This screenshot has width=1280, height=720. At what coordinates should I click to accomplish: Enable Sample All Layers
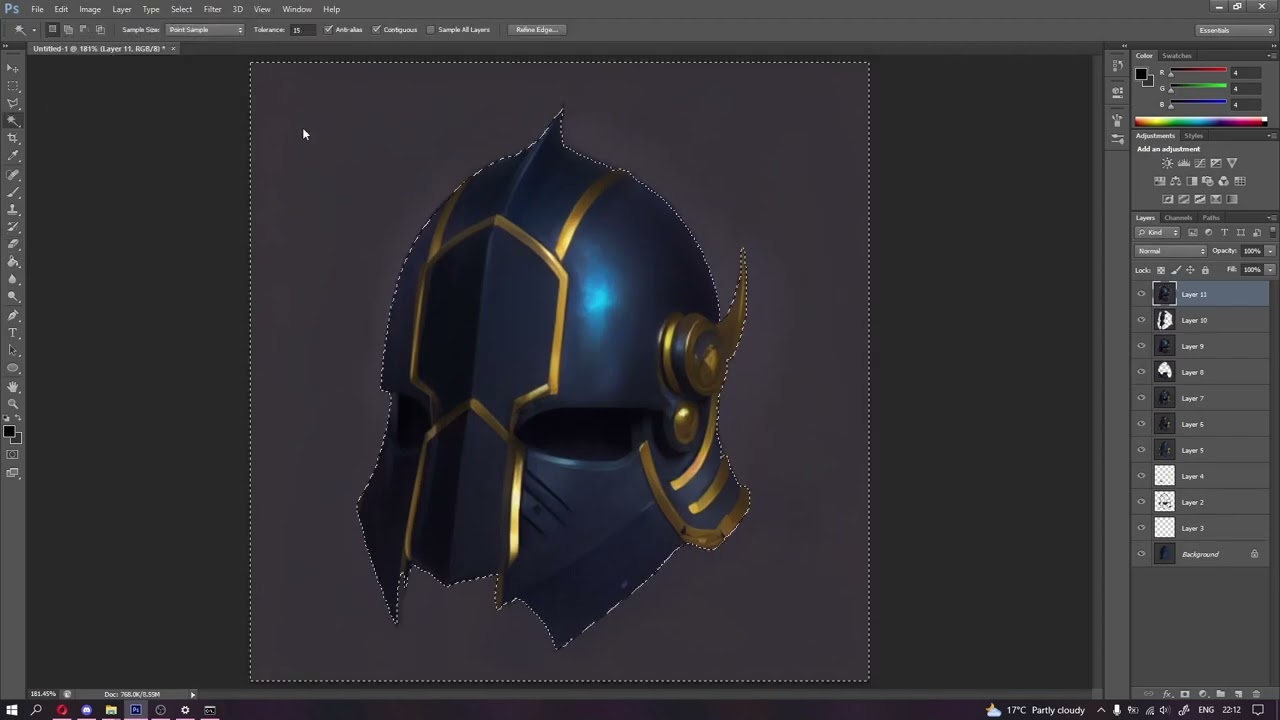(431, 29)
